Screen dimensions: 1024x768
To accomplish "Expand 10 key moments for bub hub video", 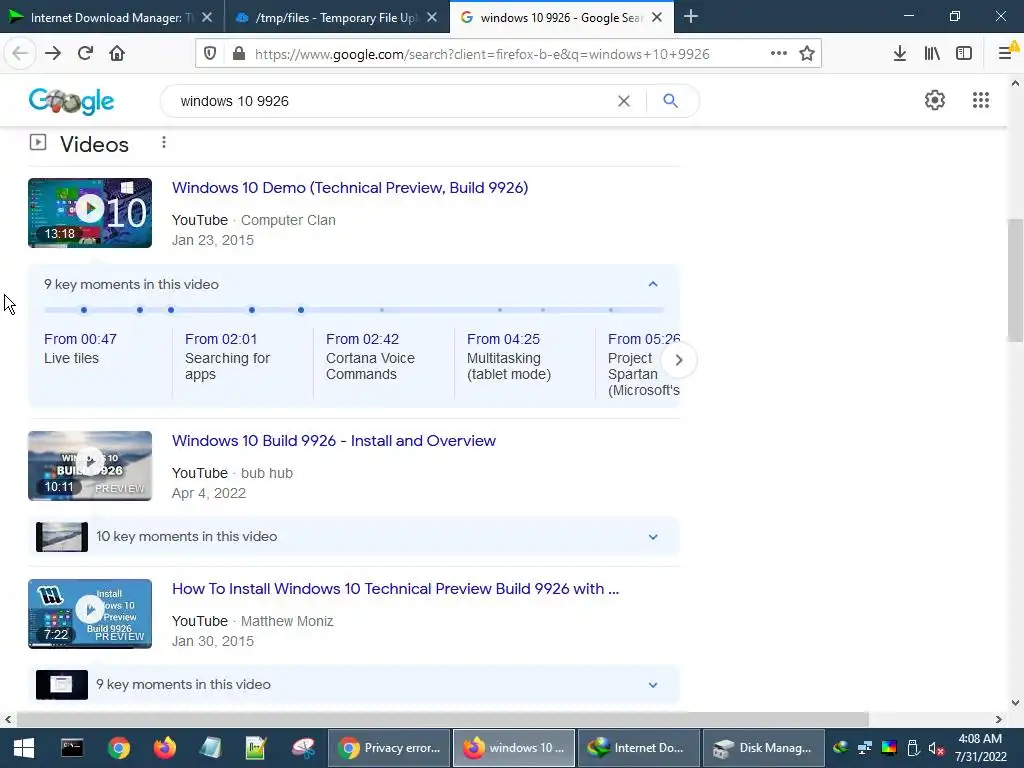I will pos(653,537).
